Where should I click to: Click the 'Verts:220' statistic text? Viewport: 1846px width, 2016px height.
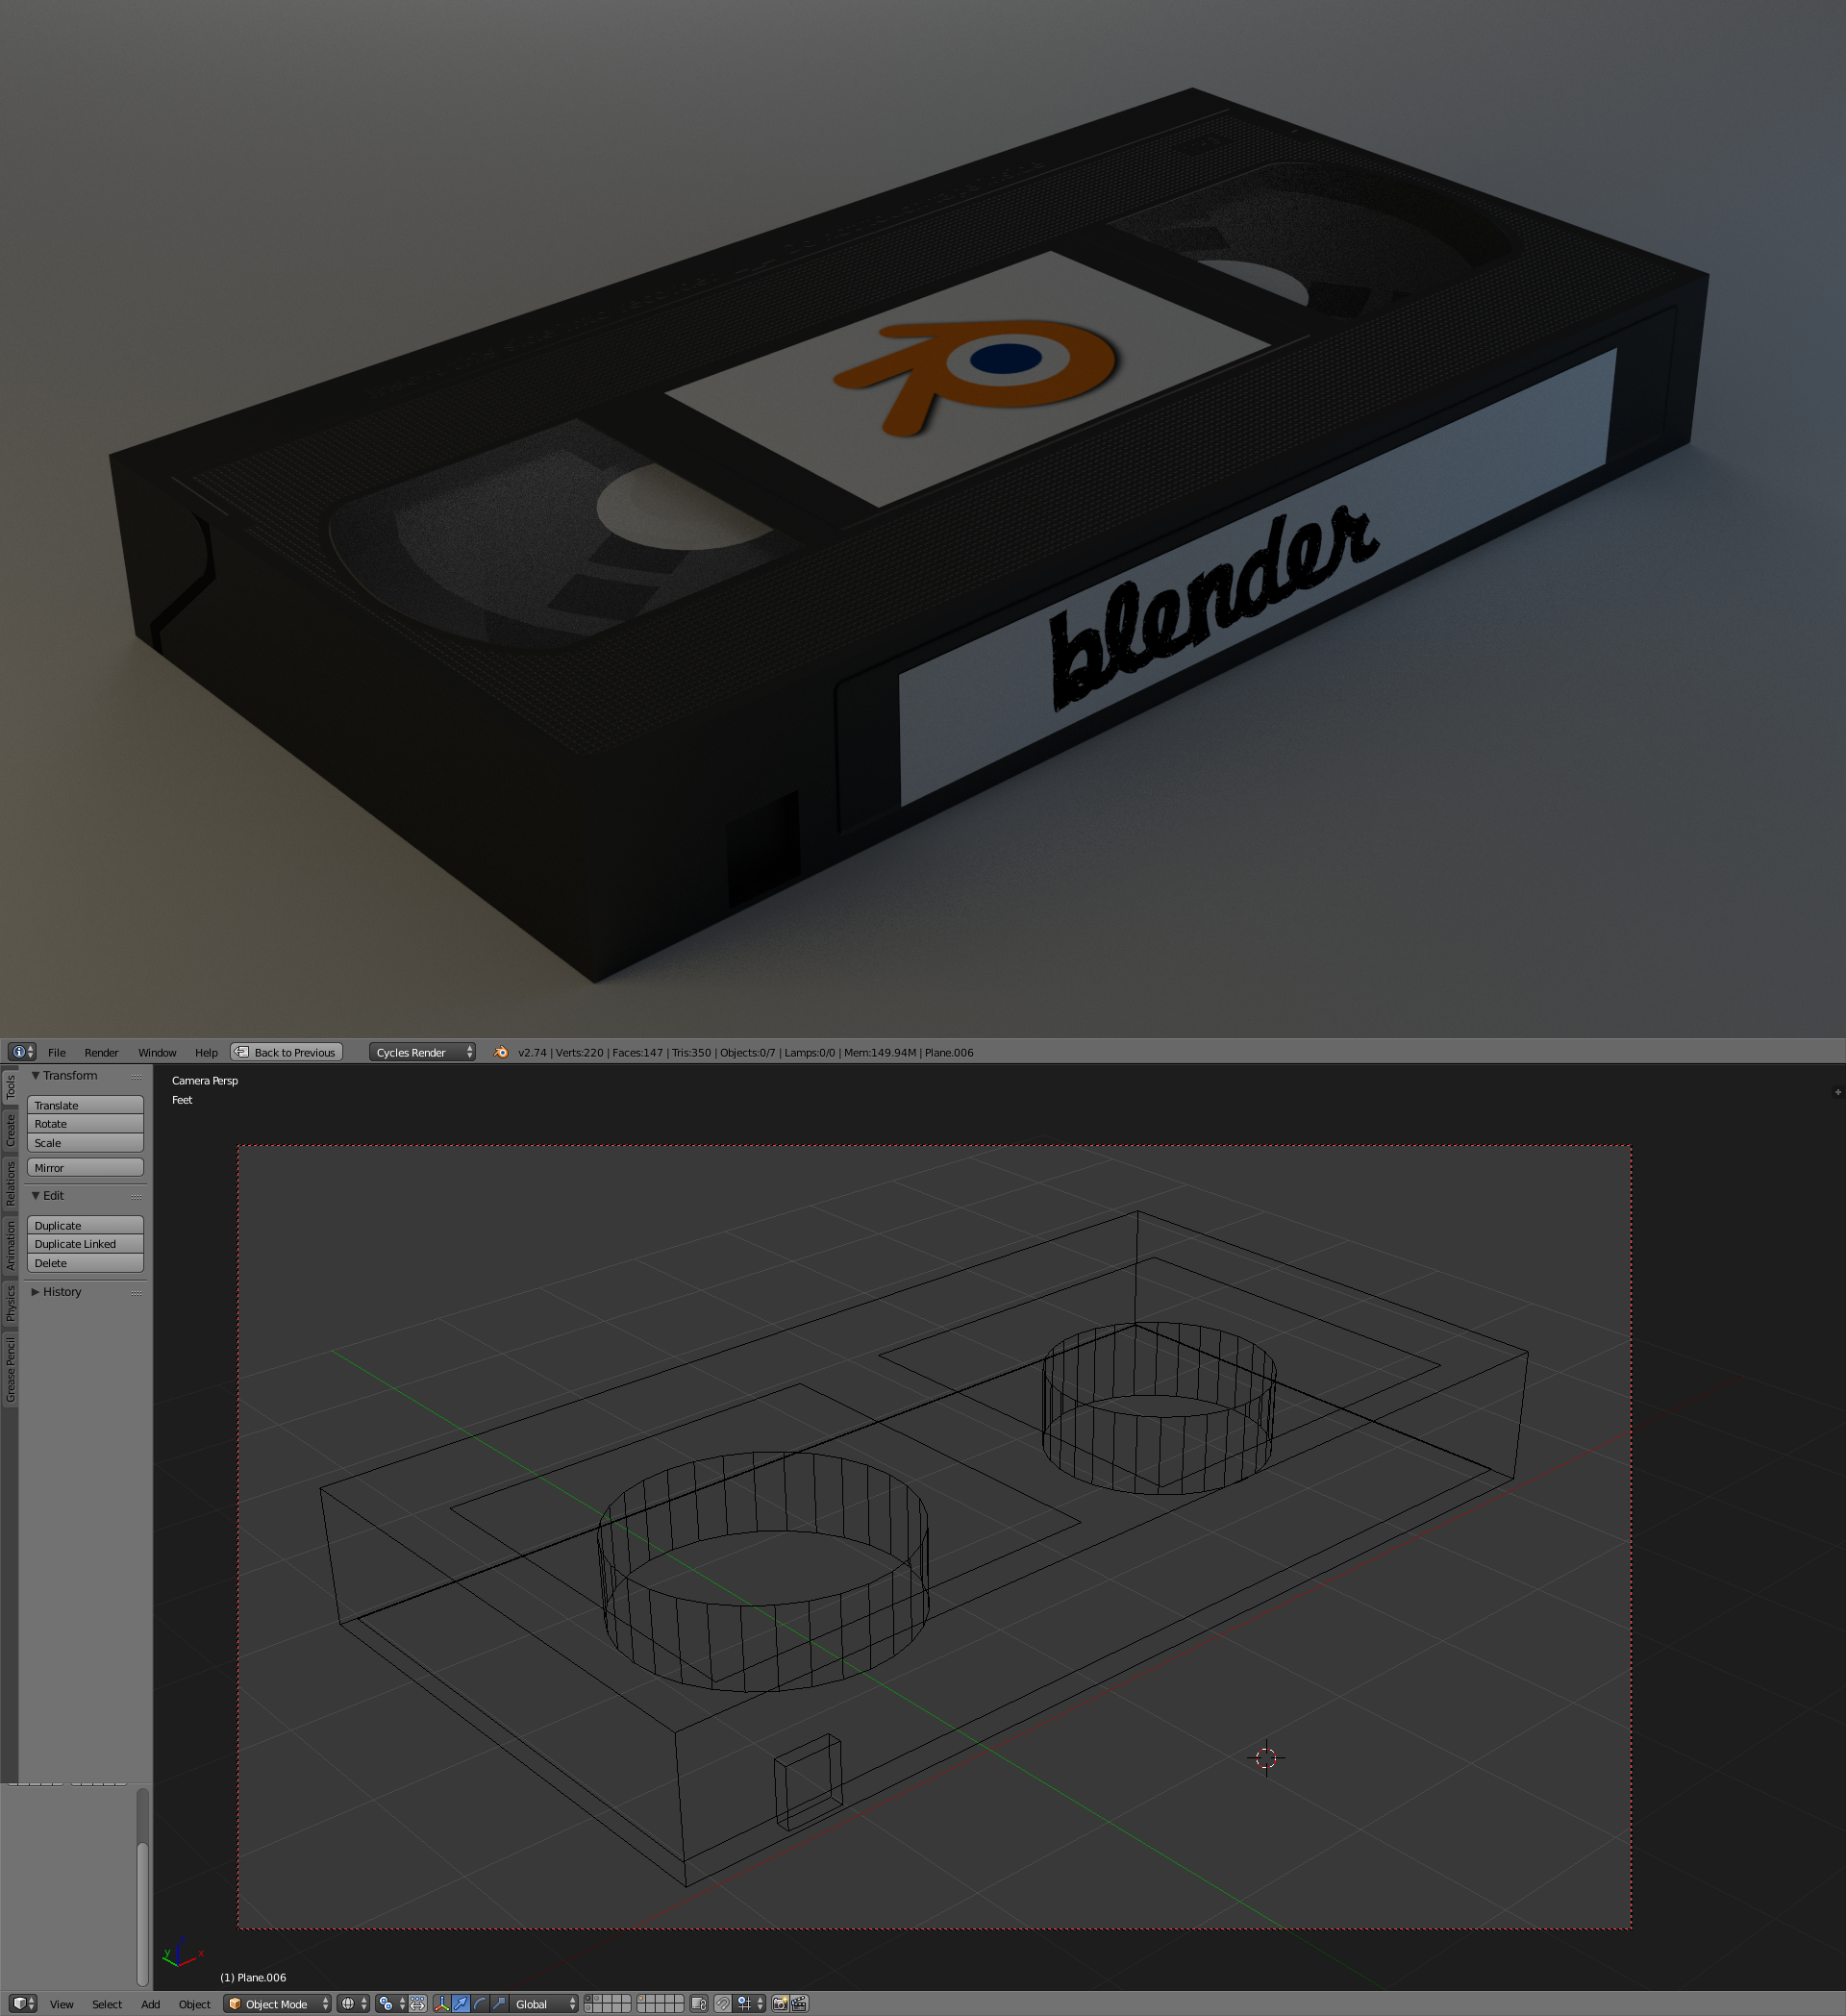[x=579, y=1052]
